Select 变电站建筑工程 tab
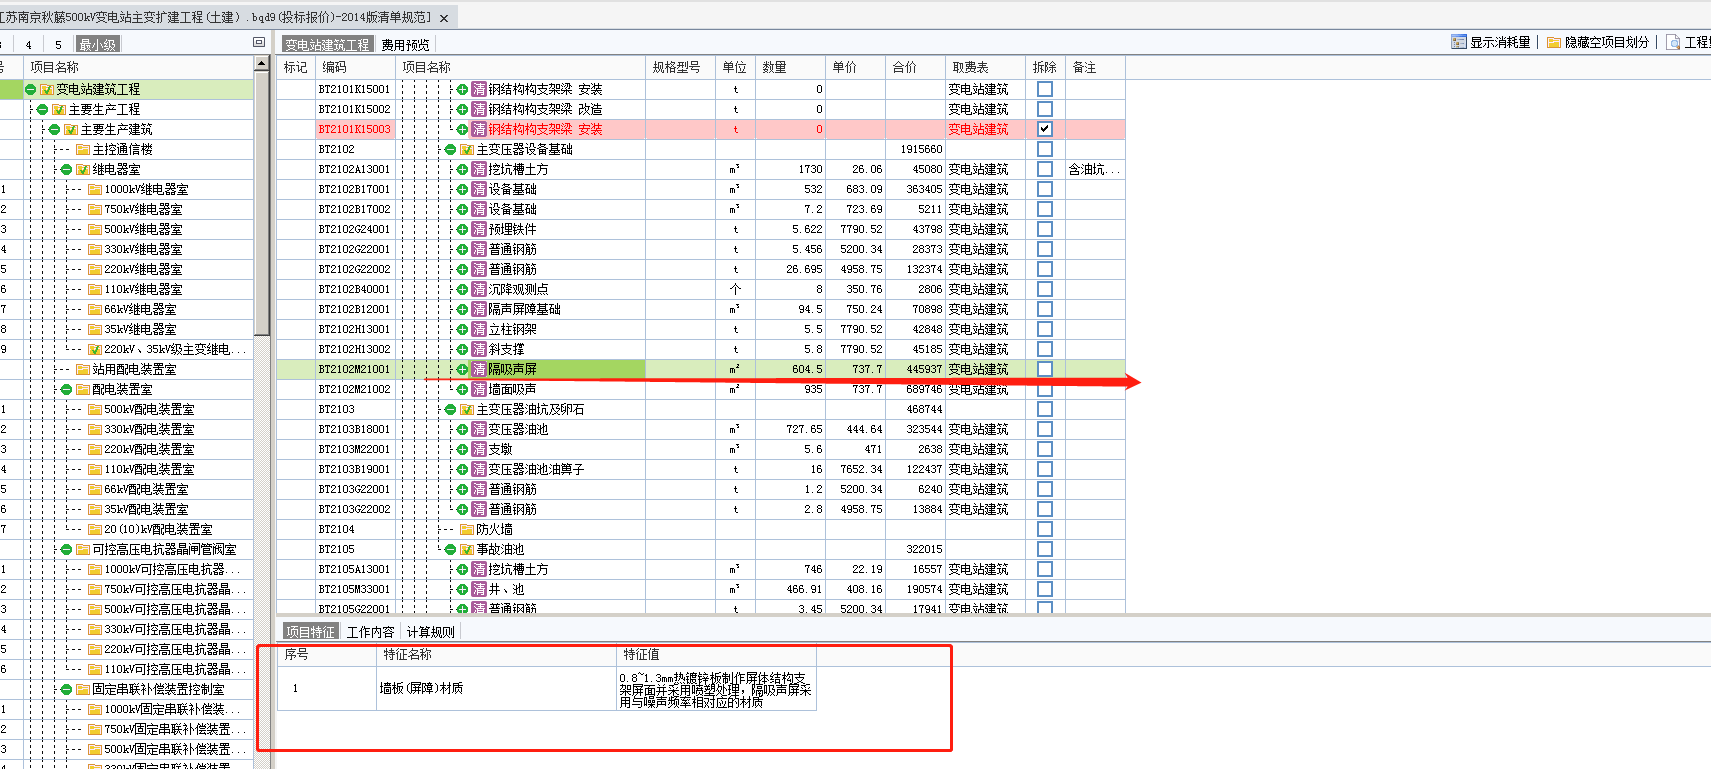The width and height of the screenshot is (1711, 769). coord(328,45)
